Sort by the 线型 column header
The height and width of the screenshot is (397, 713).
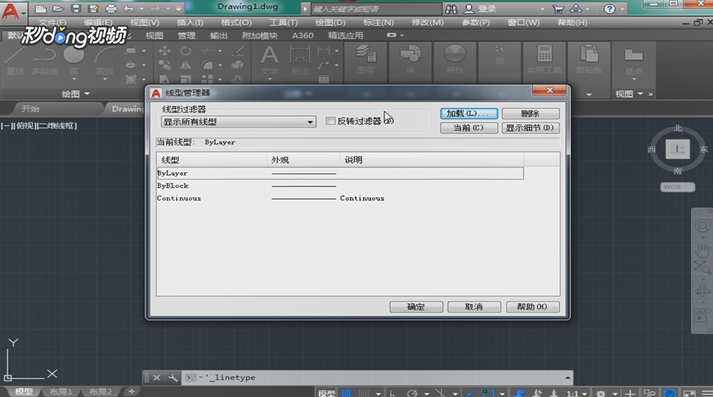(211, 160)
